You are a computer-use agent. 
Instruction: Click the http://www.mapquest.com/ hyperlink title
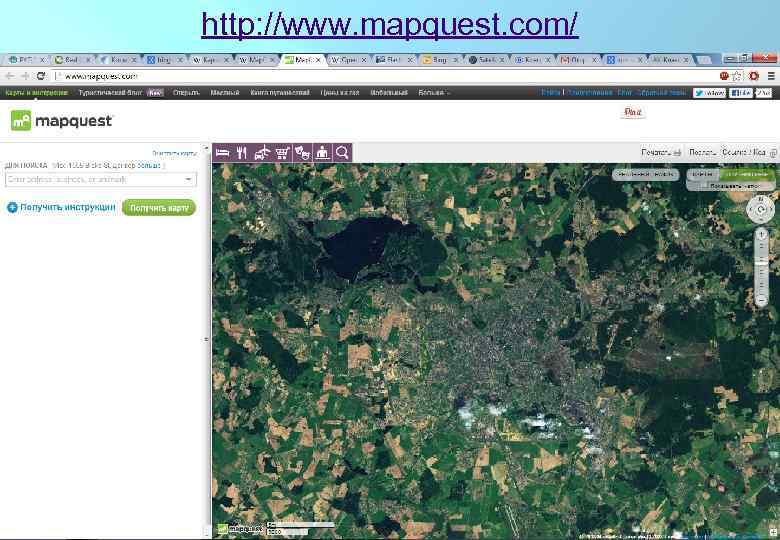[x=390, y=23]
